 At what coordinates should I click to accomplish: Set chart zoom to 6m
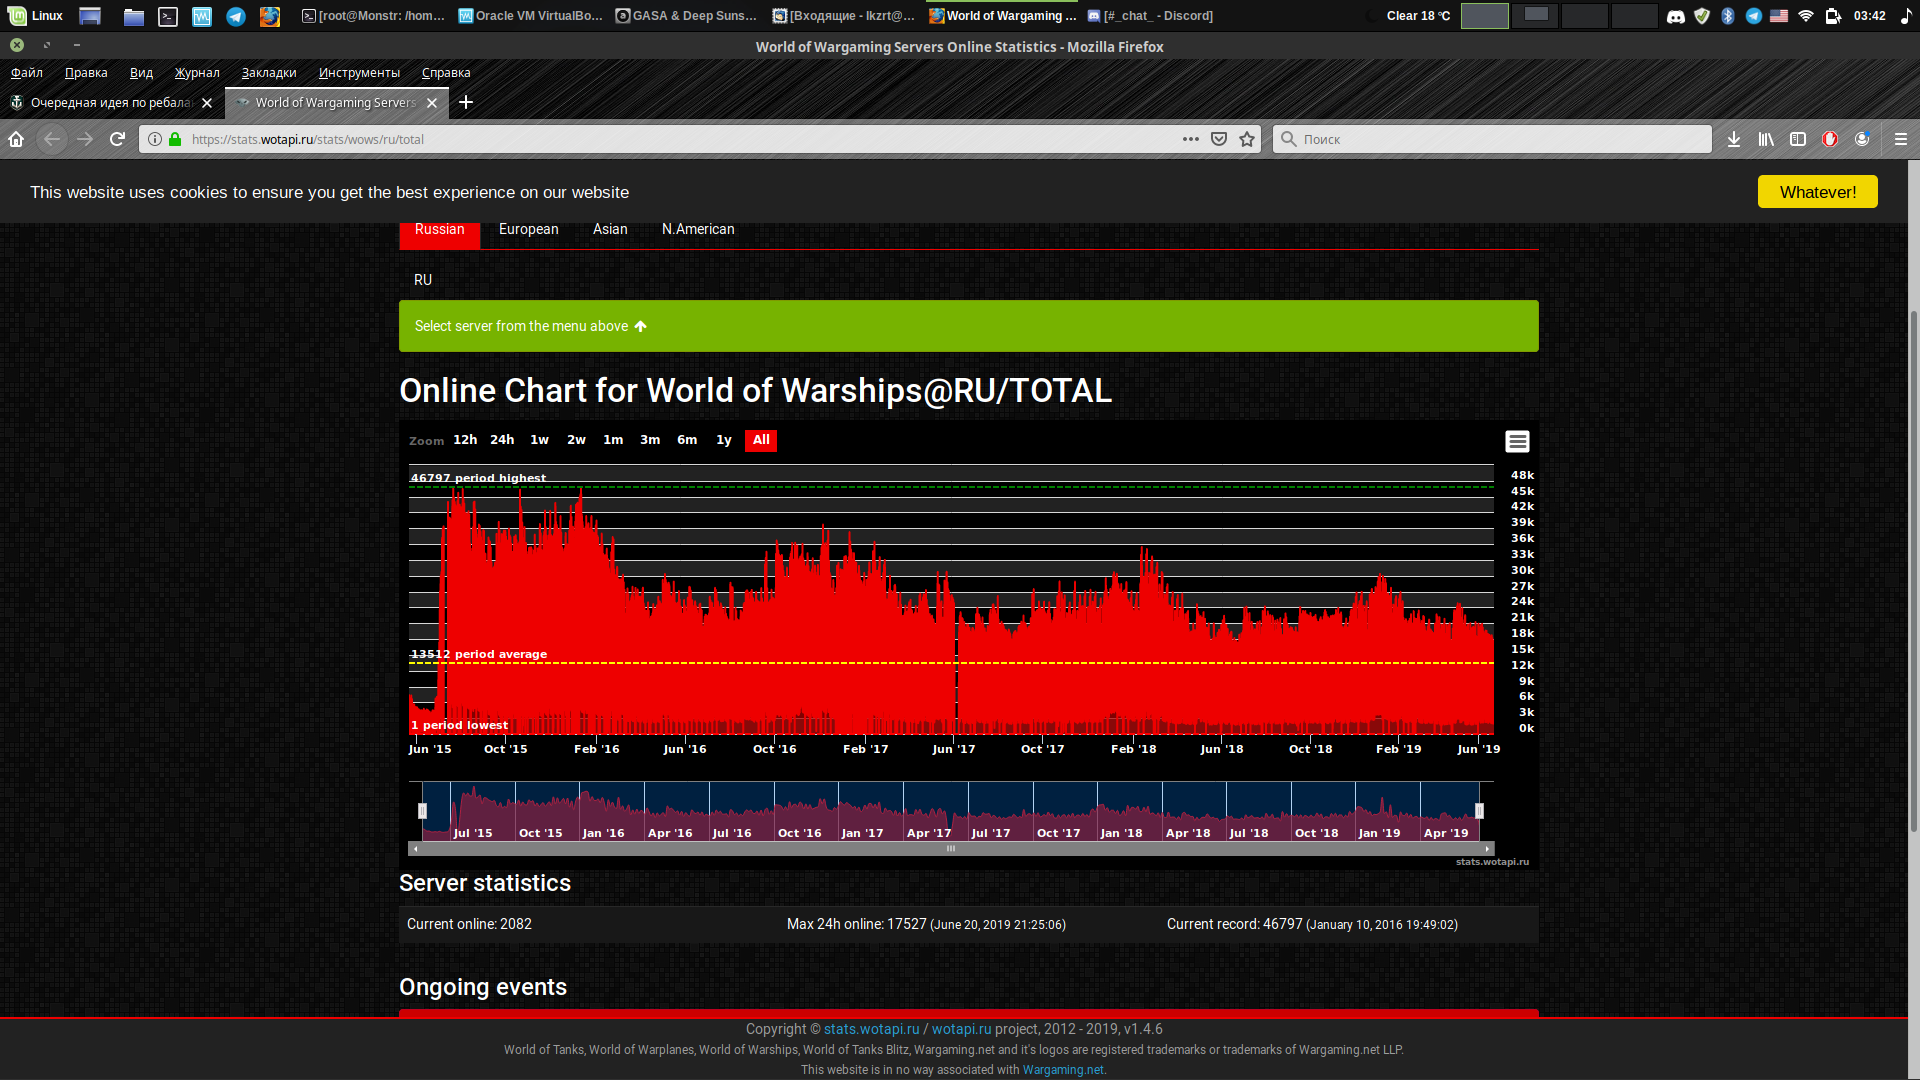click(687, 440)
